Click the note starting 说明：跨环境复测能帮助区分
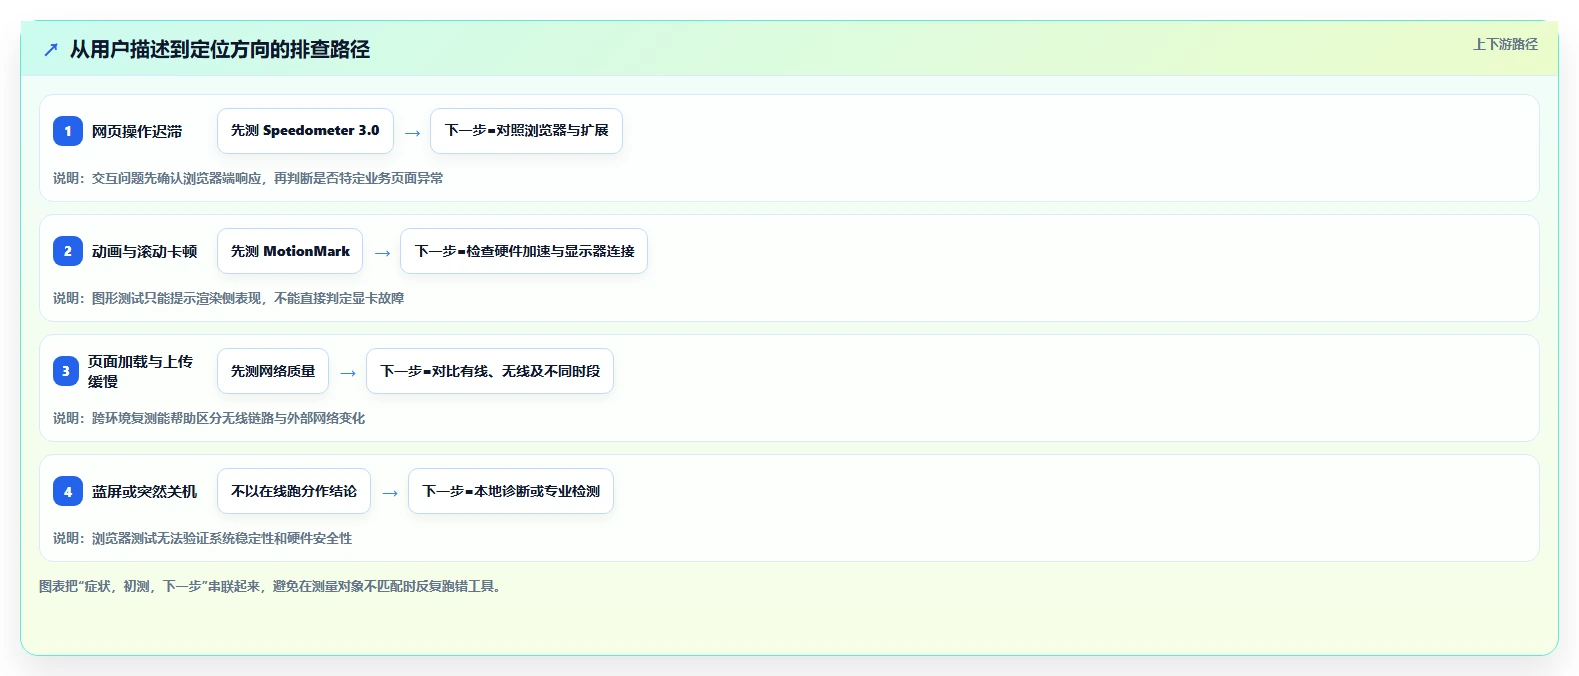The width and height of the screenshot is (1579, 676). click(x=209, y=418)
